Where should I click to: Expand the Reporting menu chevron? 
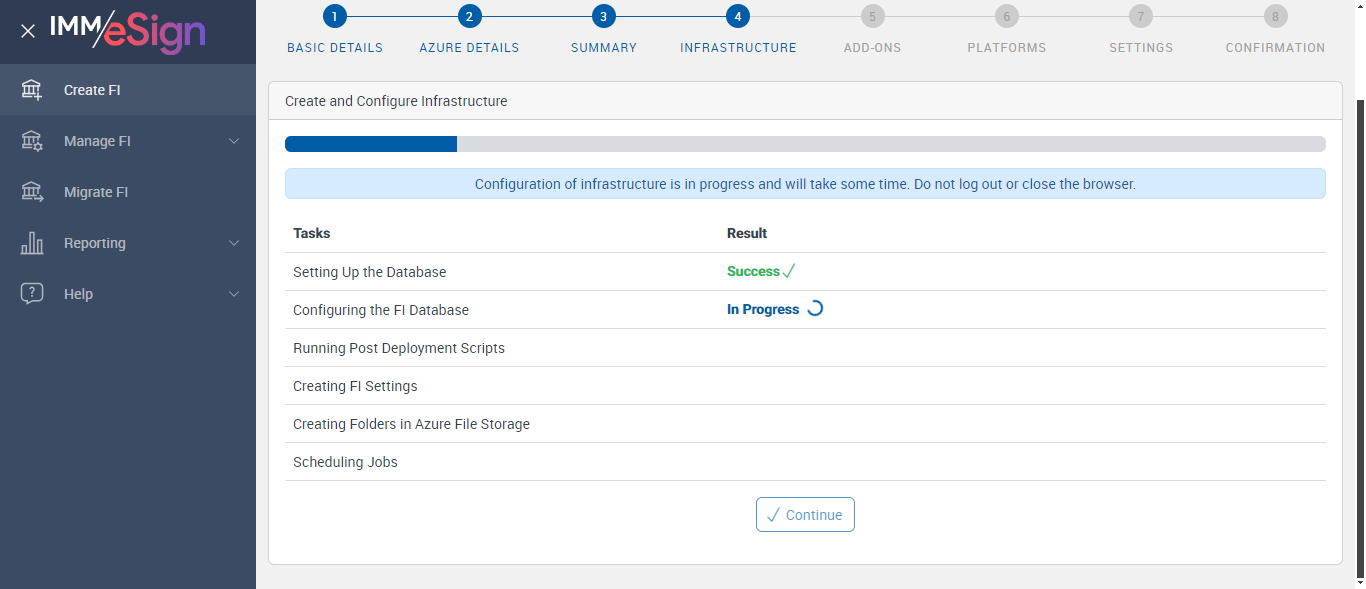[x=234, y=243]
